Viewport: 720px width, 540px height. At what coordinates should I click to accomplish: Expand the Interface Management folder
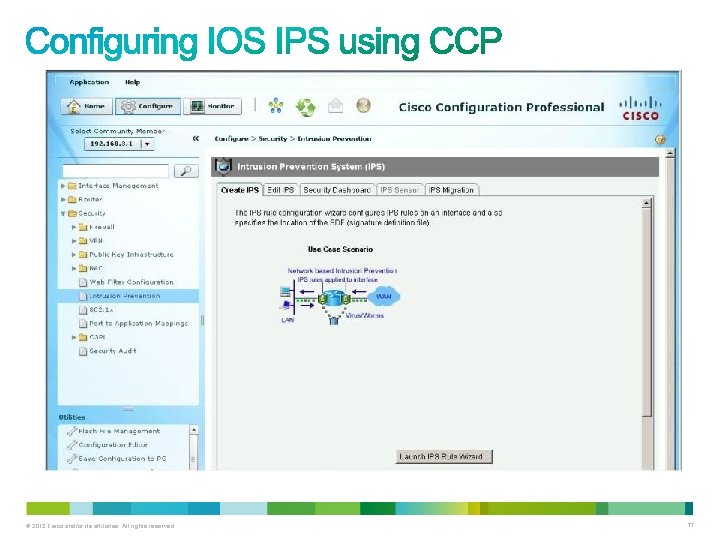(x=63, y=186)
